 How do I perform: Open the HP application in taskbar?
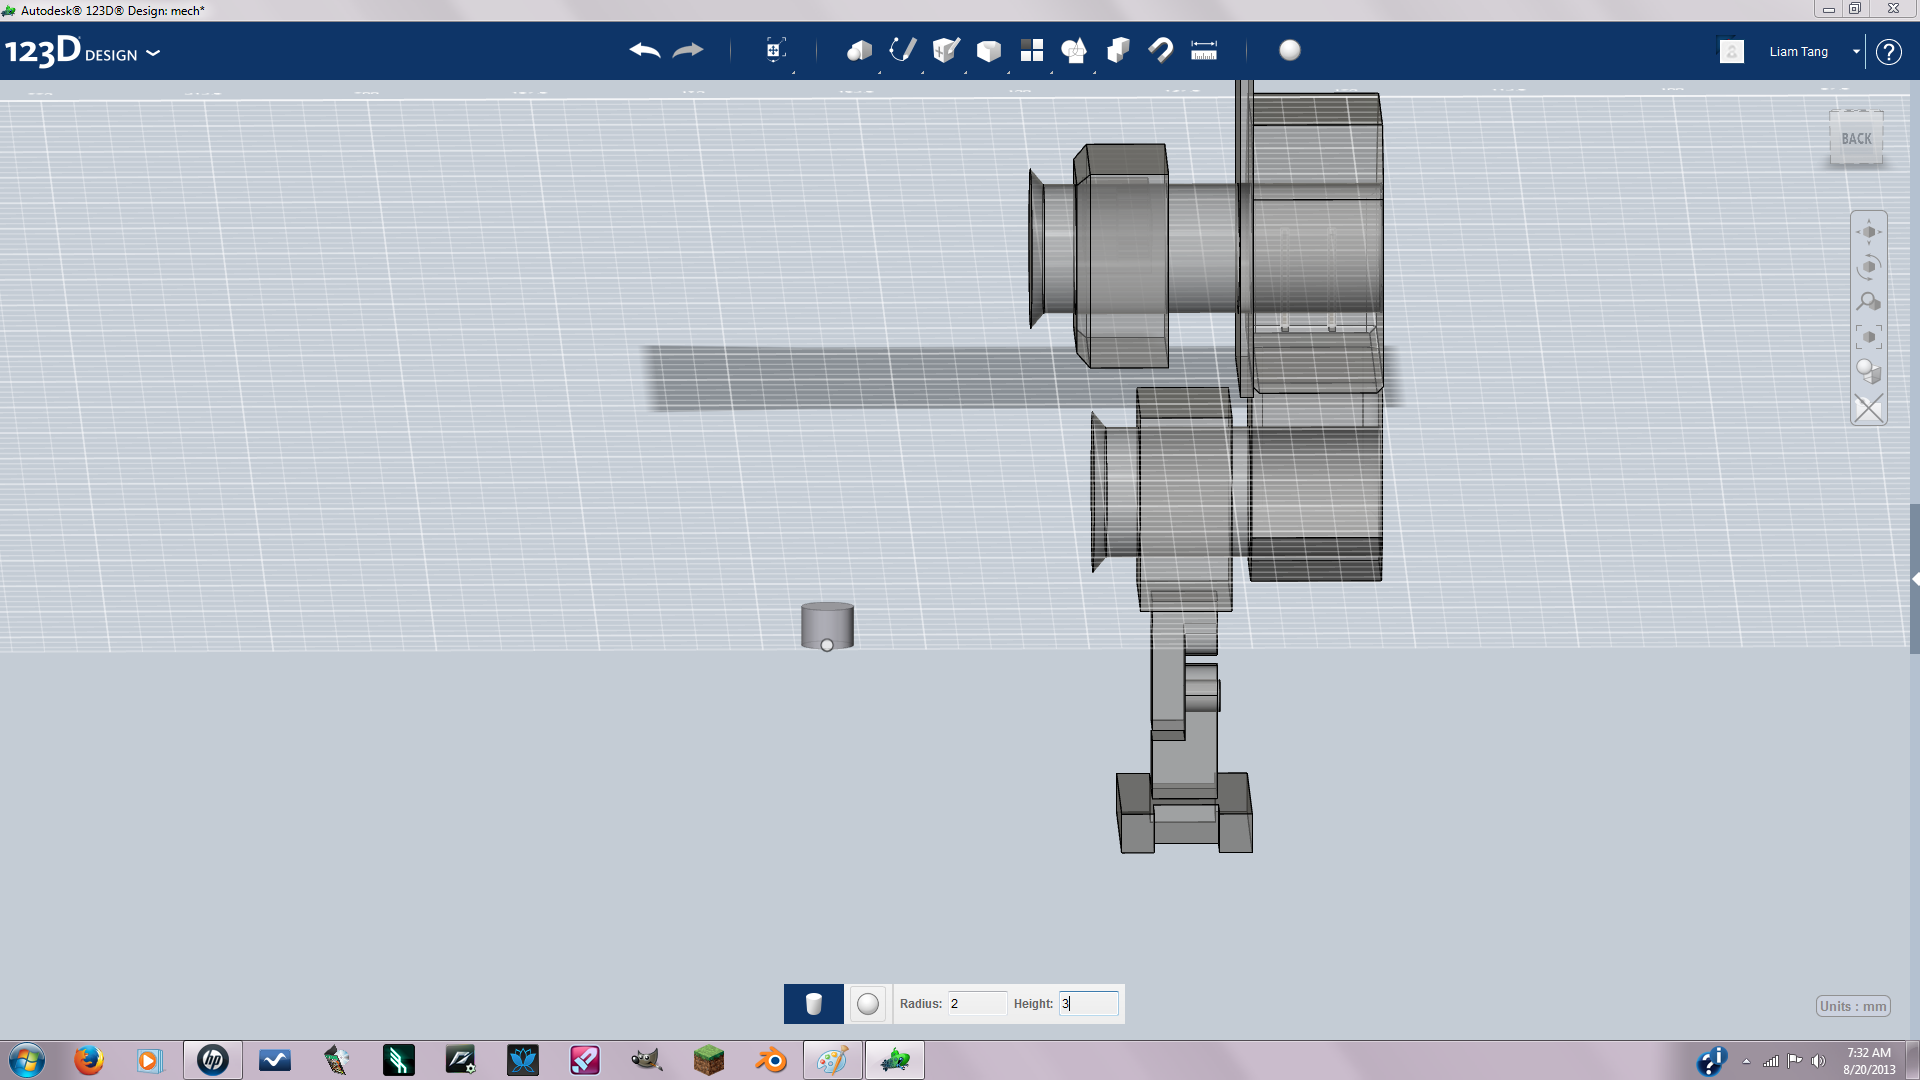point(213,1060)
